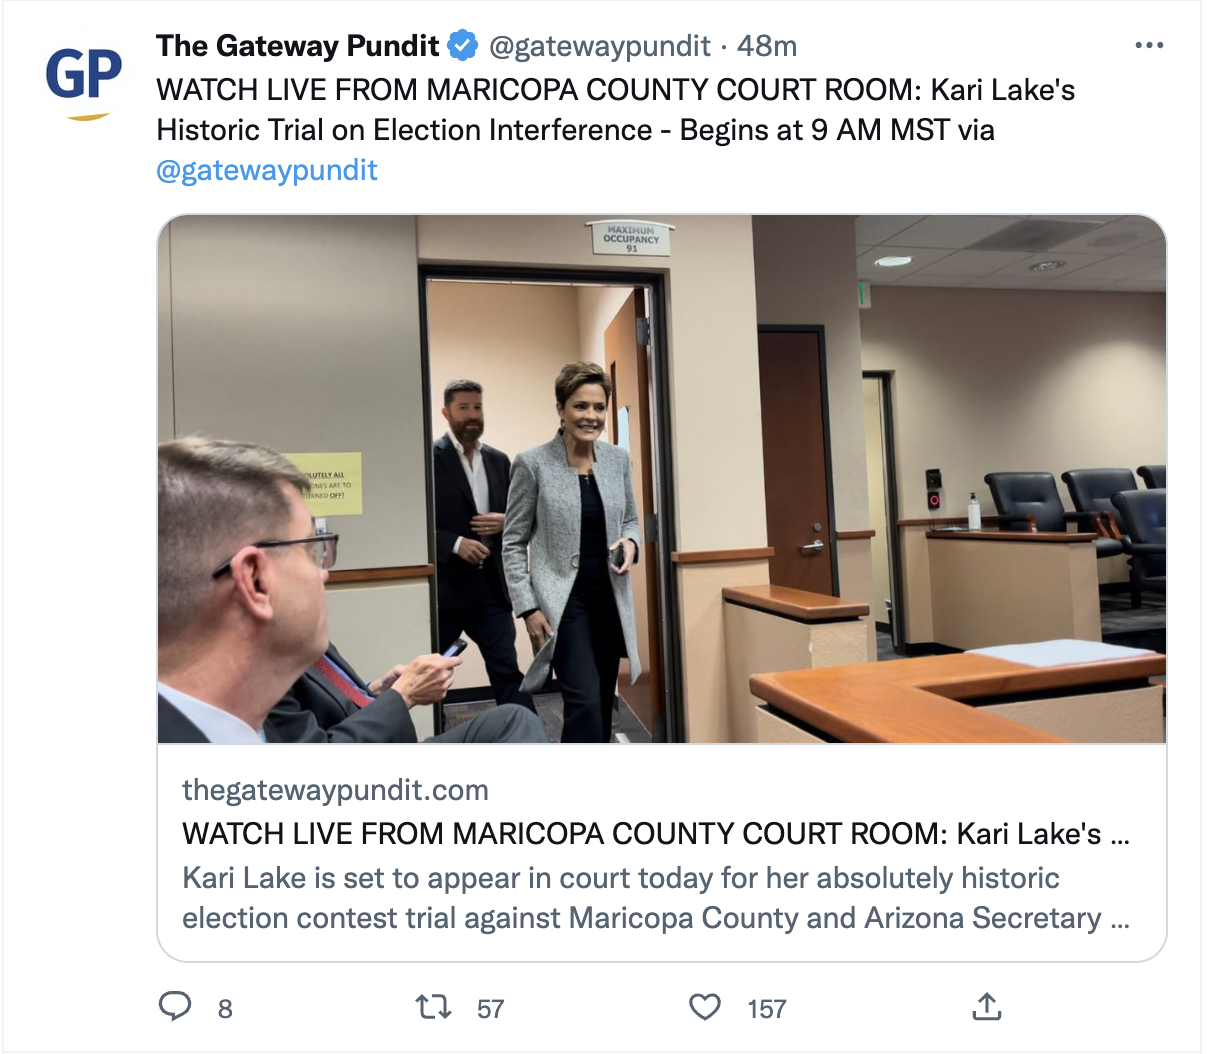Click the tweet body text to expand

click(x=616, y=110)
